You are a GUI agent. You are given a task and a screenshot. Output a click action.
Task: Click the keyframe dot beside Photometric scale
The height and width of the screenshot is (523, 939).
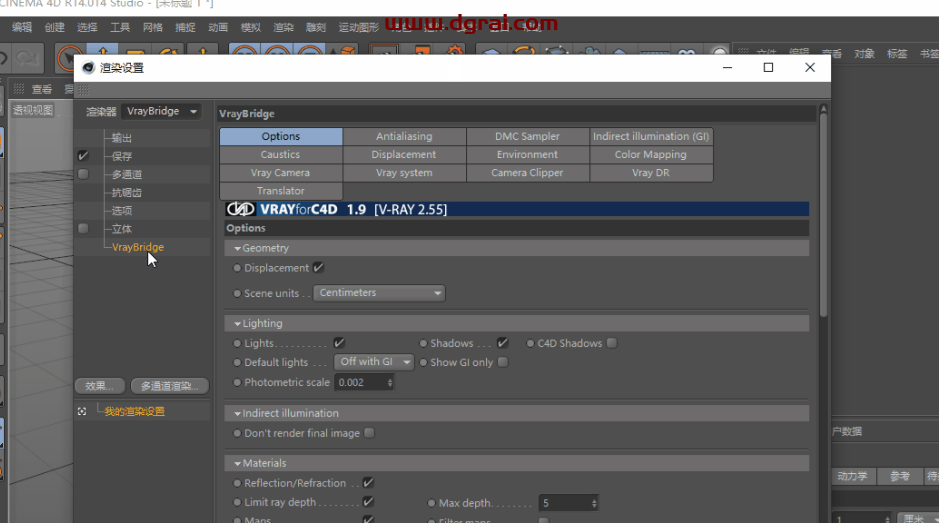coord(237,382)
